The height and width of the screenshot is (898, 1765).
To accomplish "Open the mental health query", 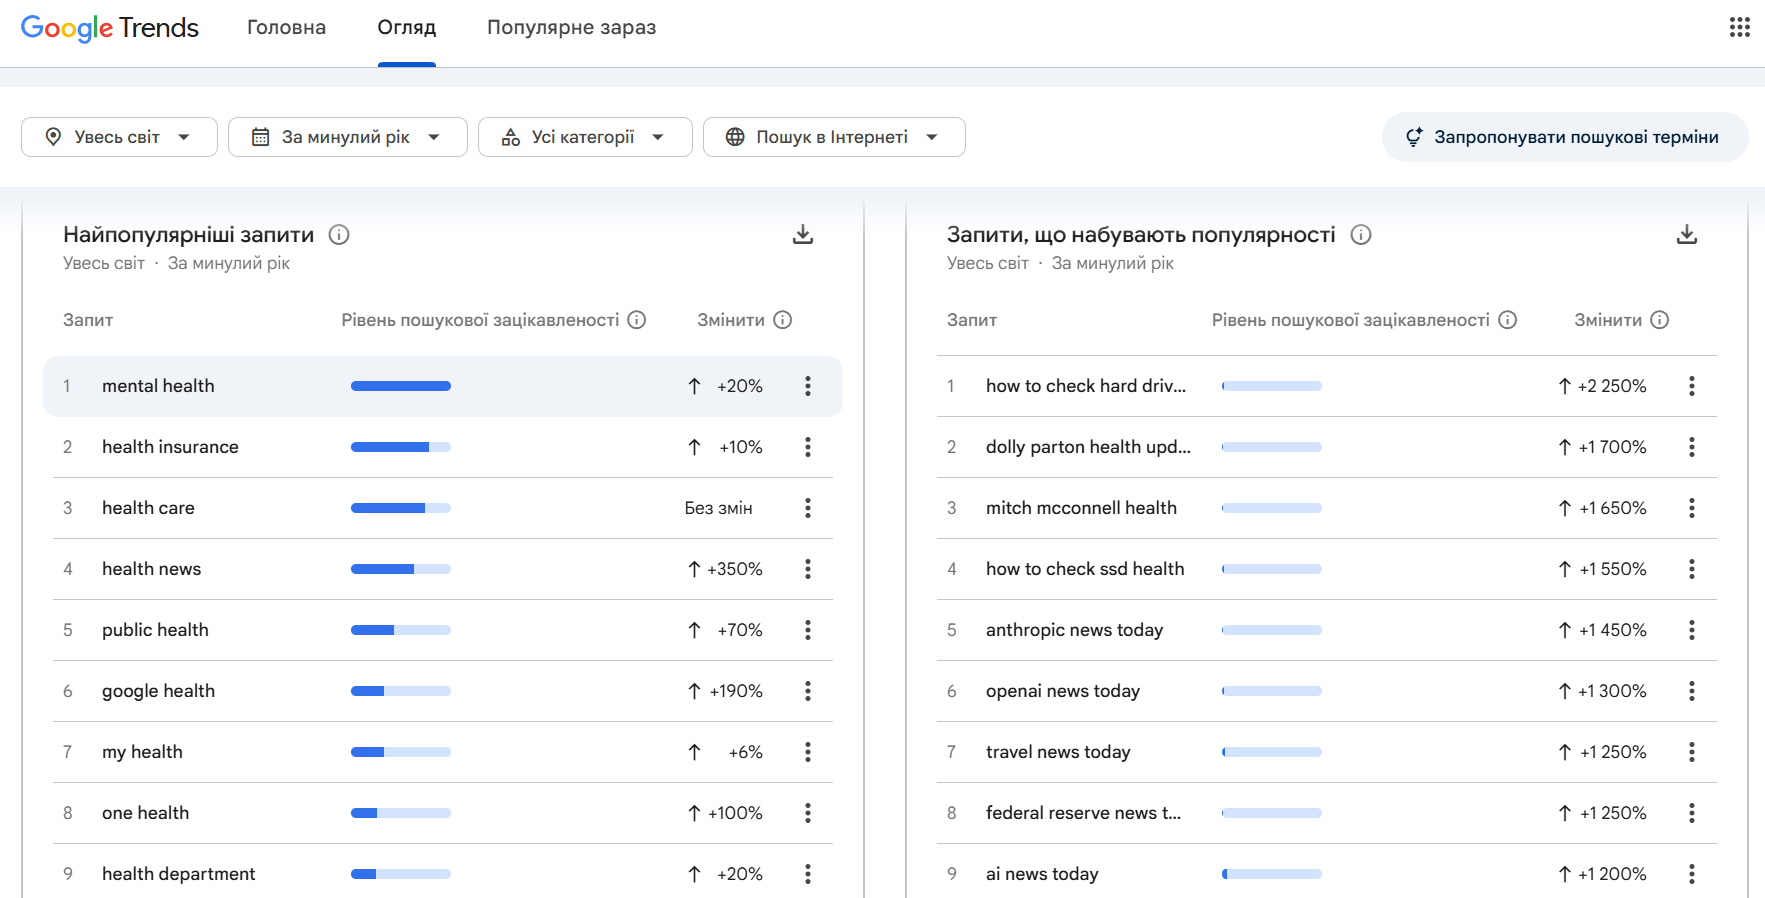I will (x=158, y=386).
